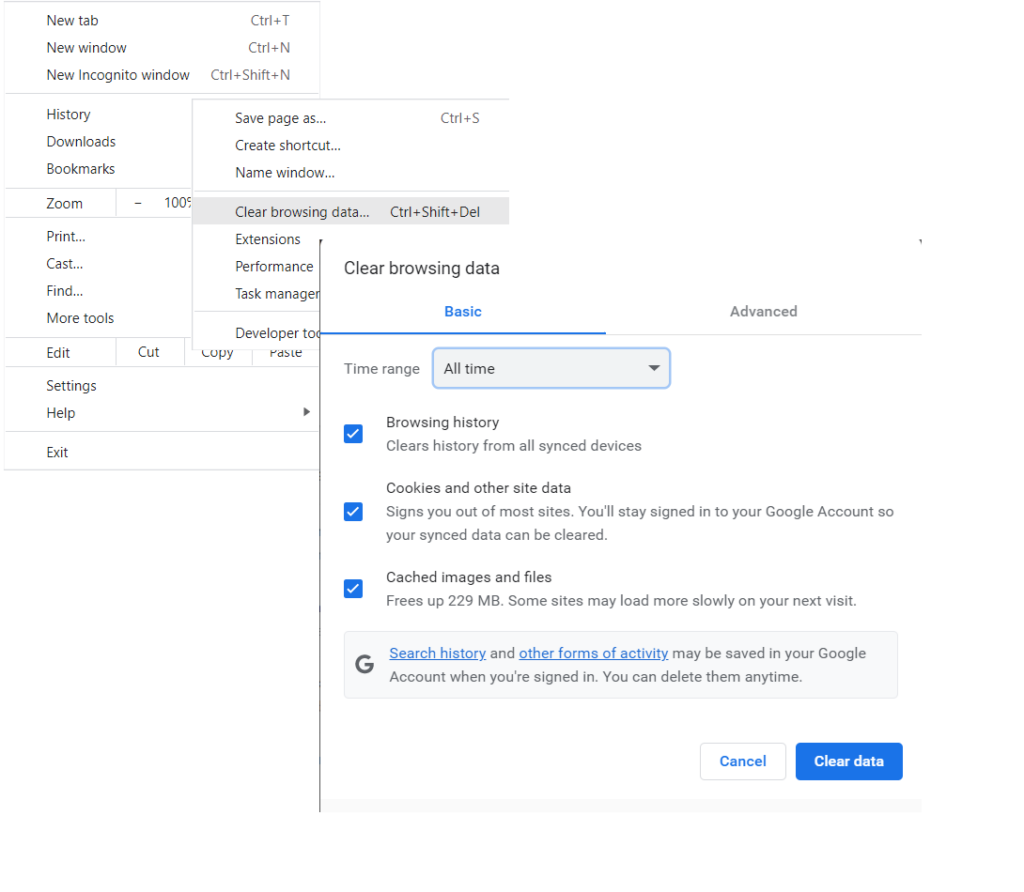Select "All time" combo box
The width and height of the screenshot is (1024, 892).
551,368
